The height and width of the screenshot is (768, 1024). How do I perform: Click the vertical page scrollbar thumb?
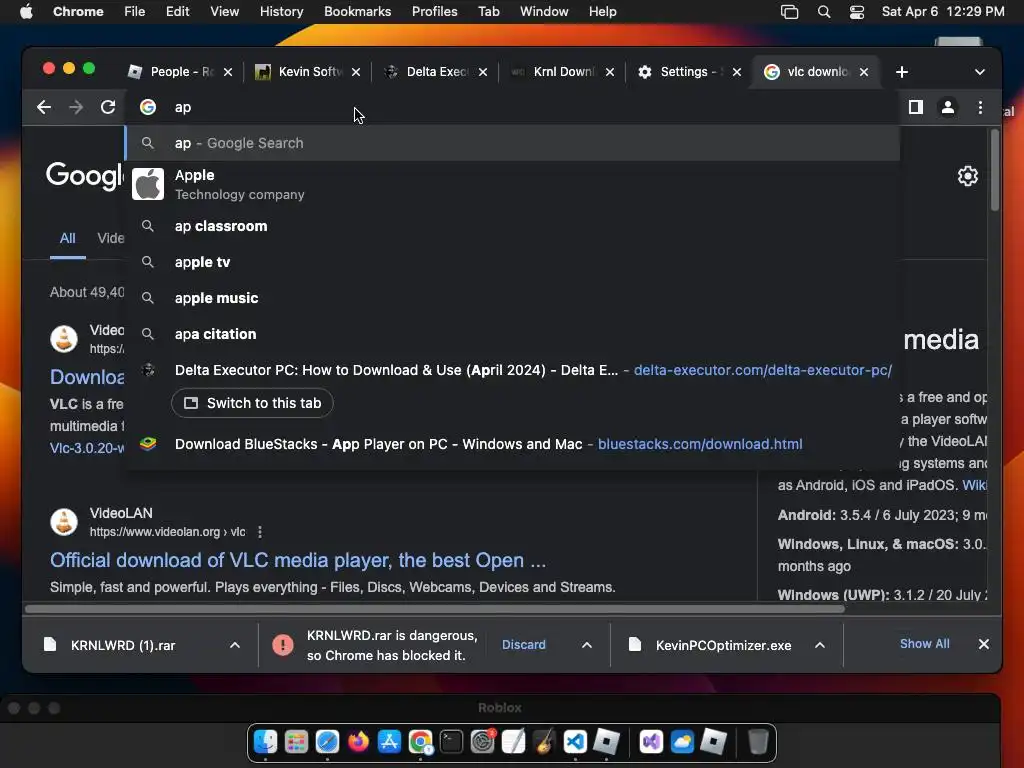995,171
